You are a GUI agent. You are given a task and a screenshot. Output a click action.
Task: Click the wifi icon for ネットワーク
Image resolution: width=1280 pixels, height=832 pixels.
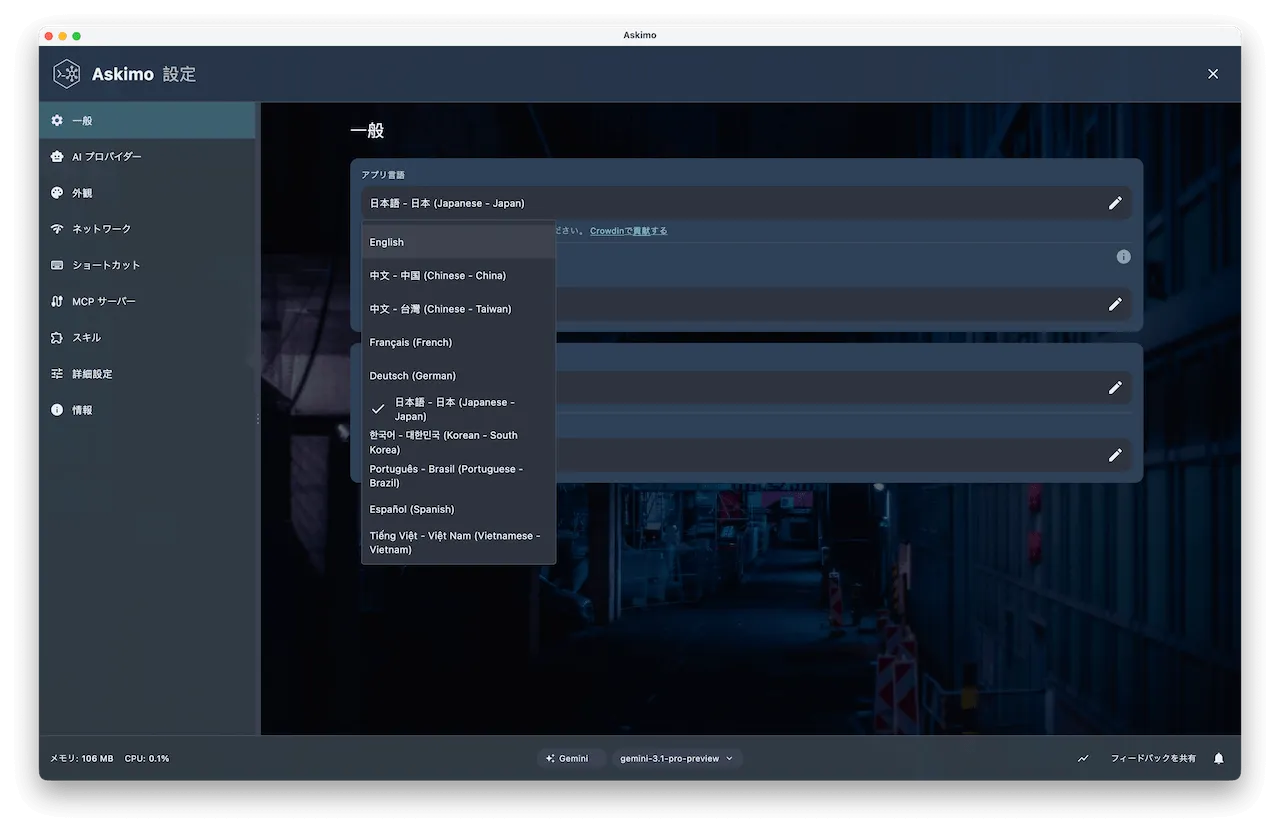[x=57, y=229]
